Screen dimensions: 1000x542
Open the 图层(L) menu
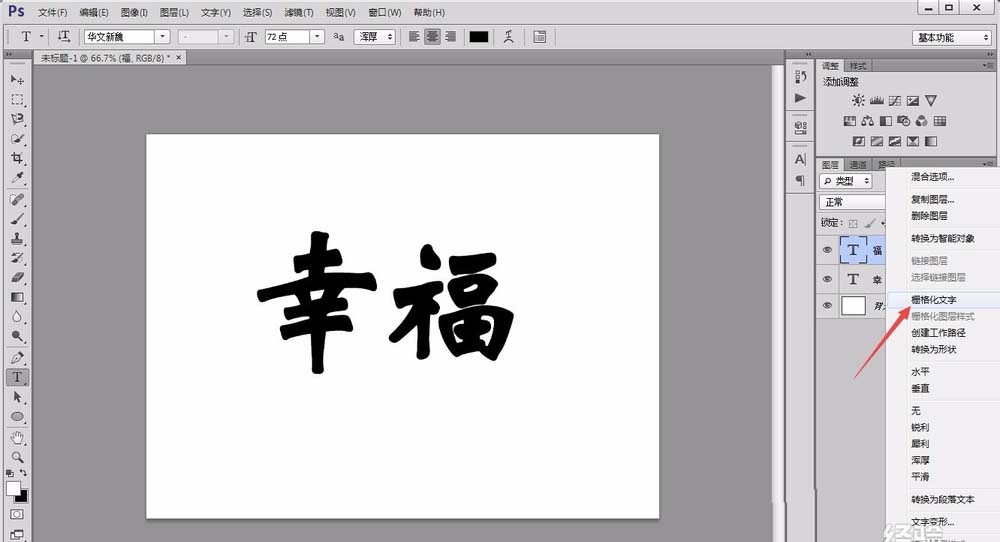click(x=174, y=12)
